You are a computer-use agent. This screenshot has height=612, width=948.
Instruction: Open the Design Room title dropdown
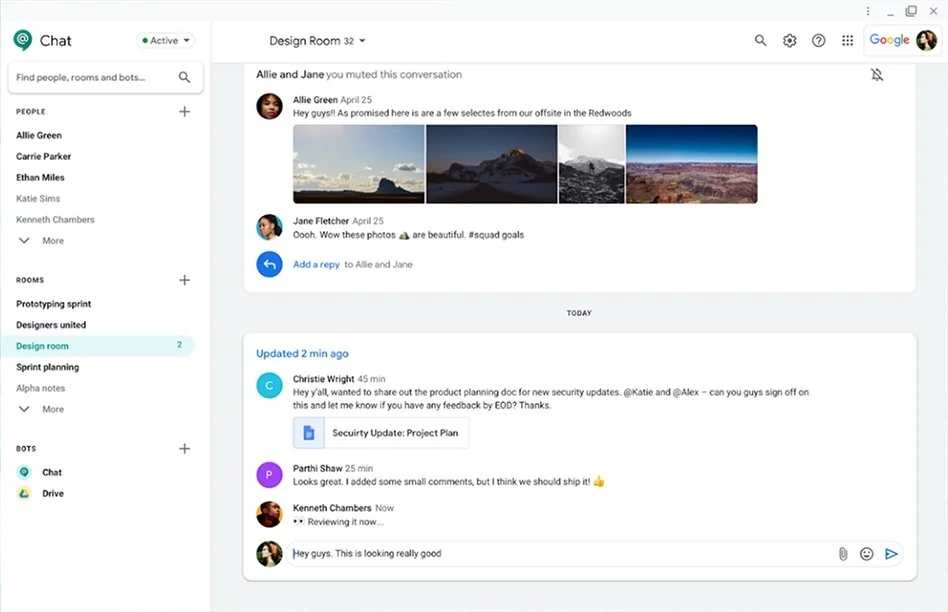(317, 41)
